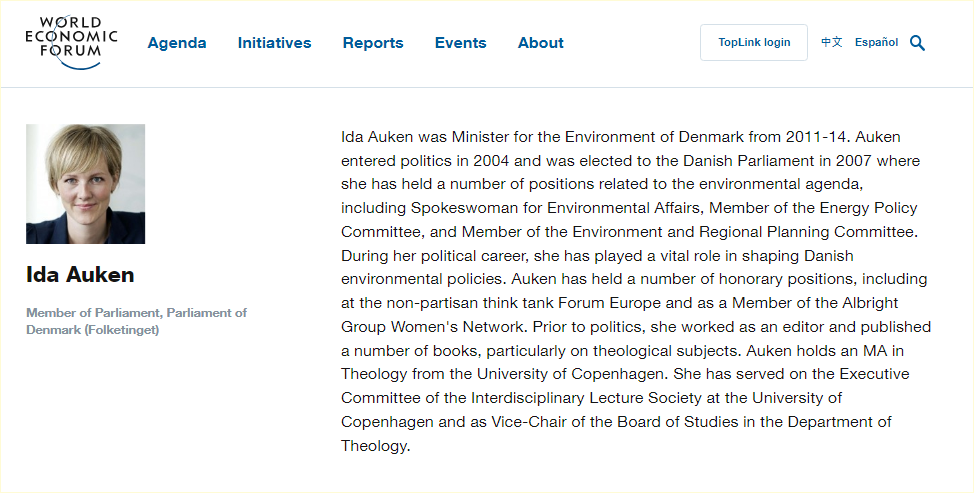Open the Reports navigation item
The image size is (974, 493).
tap(373, 43)
